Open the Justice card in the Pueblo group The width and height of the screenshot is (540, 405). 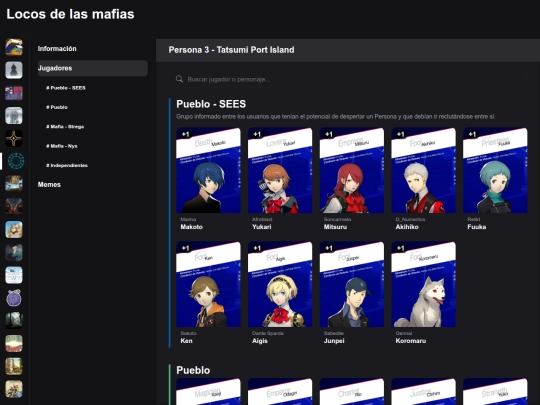click(x=423, y=392)
